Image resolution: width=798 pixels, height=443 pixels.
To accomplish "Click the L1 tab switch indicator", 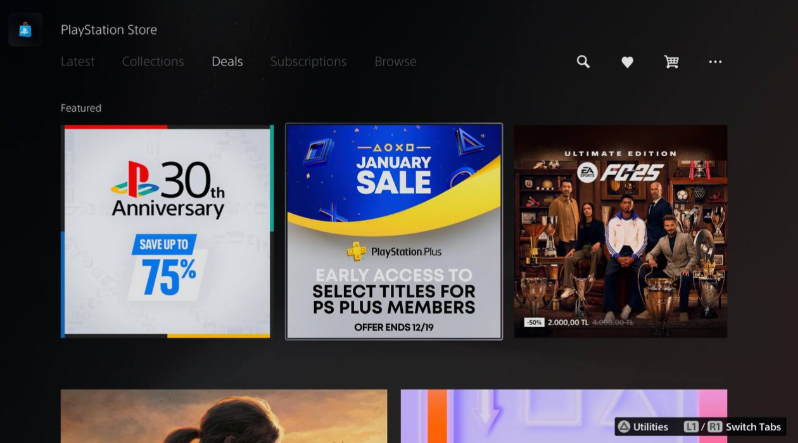I will [x=691, y=427].
